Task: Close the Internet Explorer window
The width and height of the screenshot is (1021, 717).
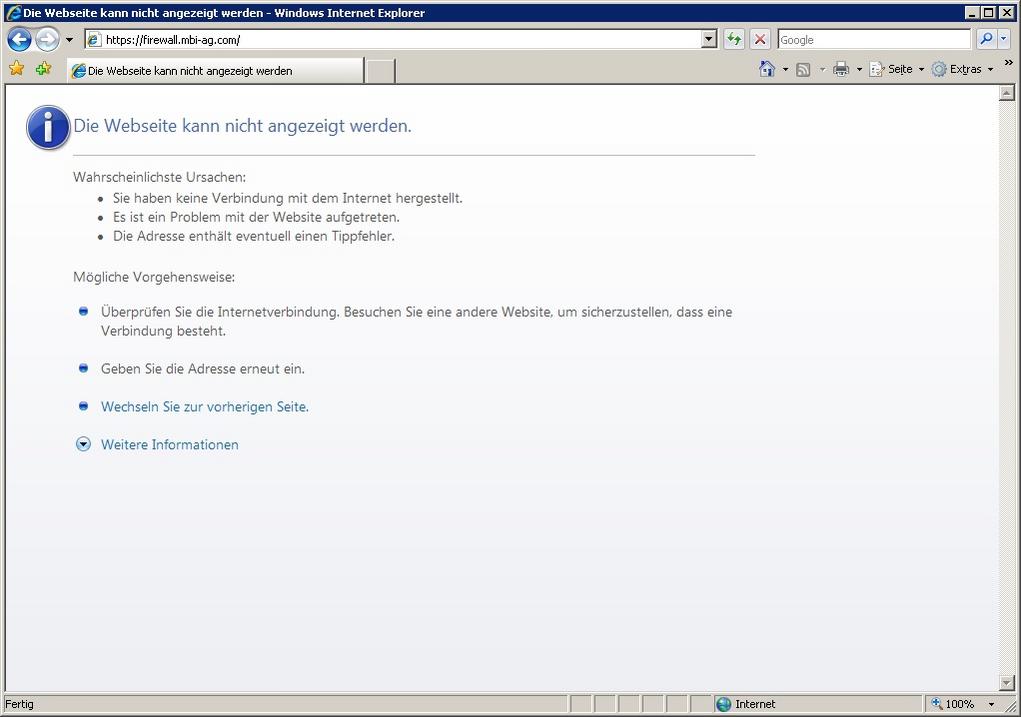Action: tap(1007, 12)
